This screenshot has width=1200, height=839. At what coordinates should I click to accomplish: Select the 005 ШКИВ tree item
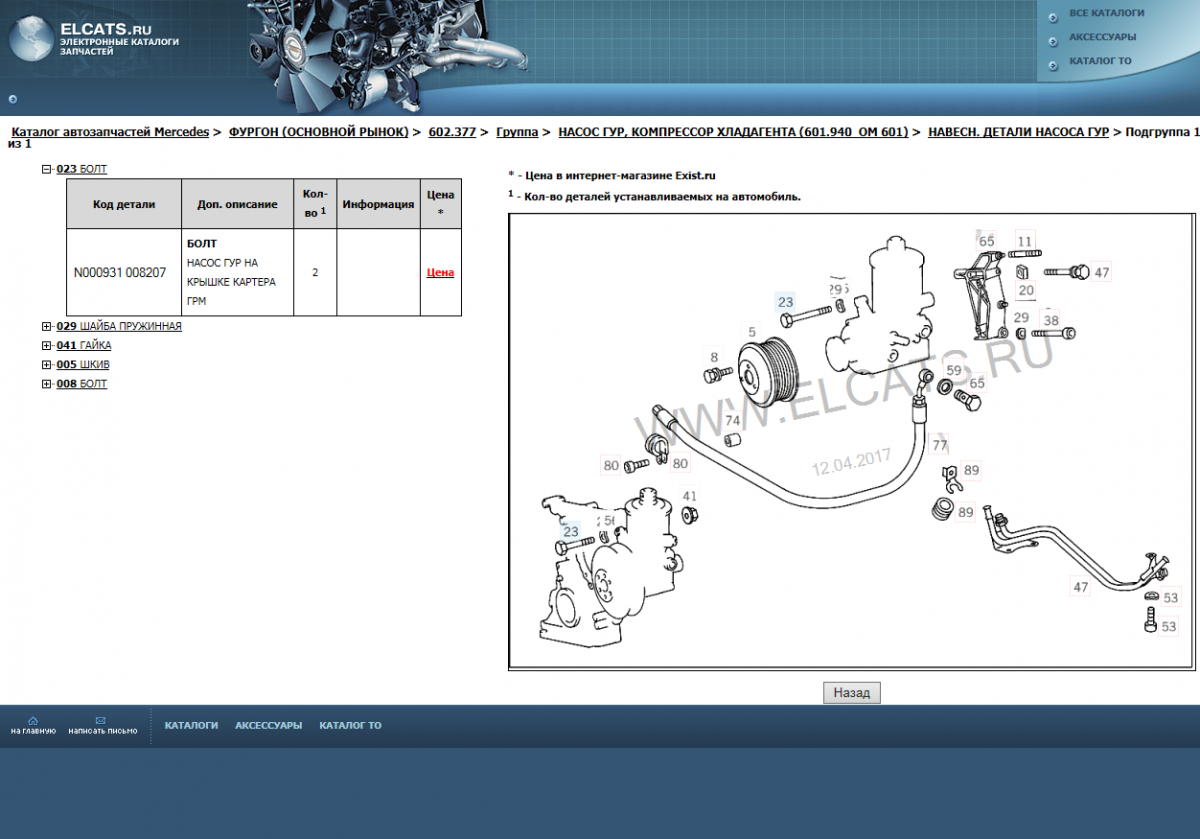tap(83, 364)
